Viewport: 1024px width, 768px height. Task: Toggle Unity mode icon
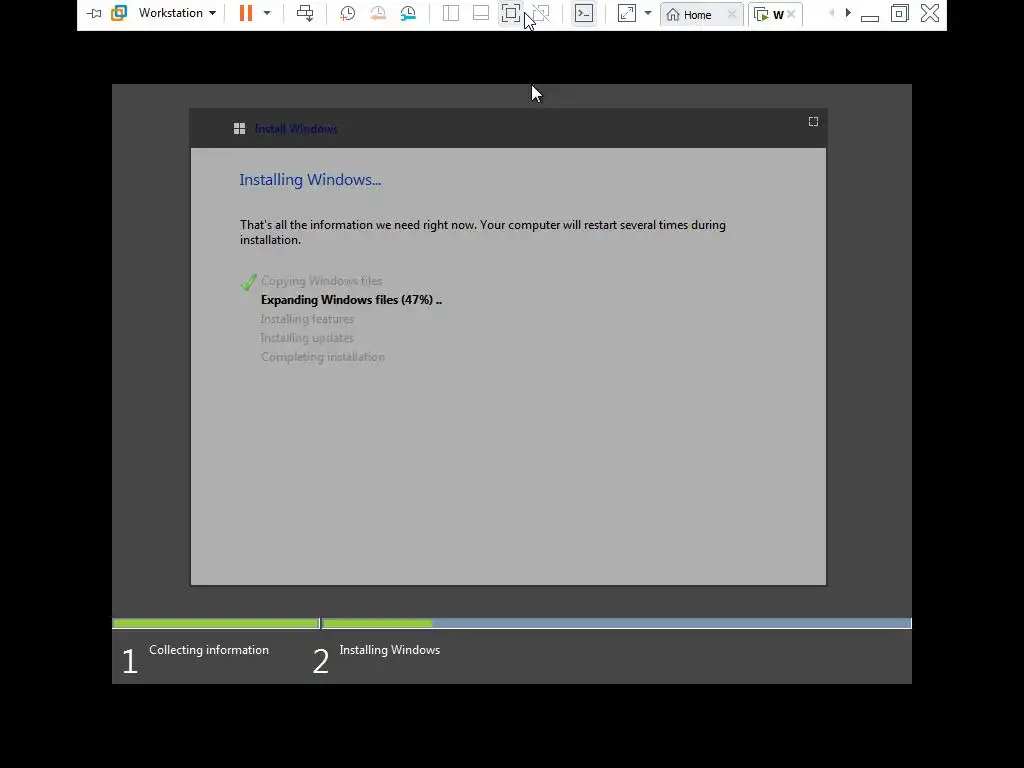point(541,13)
